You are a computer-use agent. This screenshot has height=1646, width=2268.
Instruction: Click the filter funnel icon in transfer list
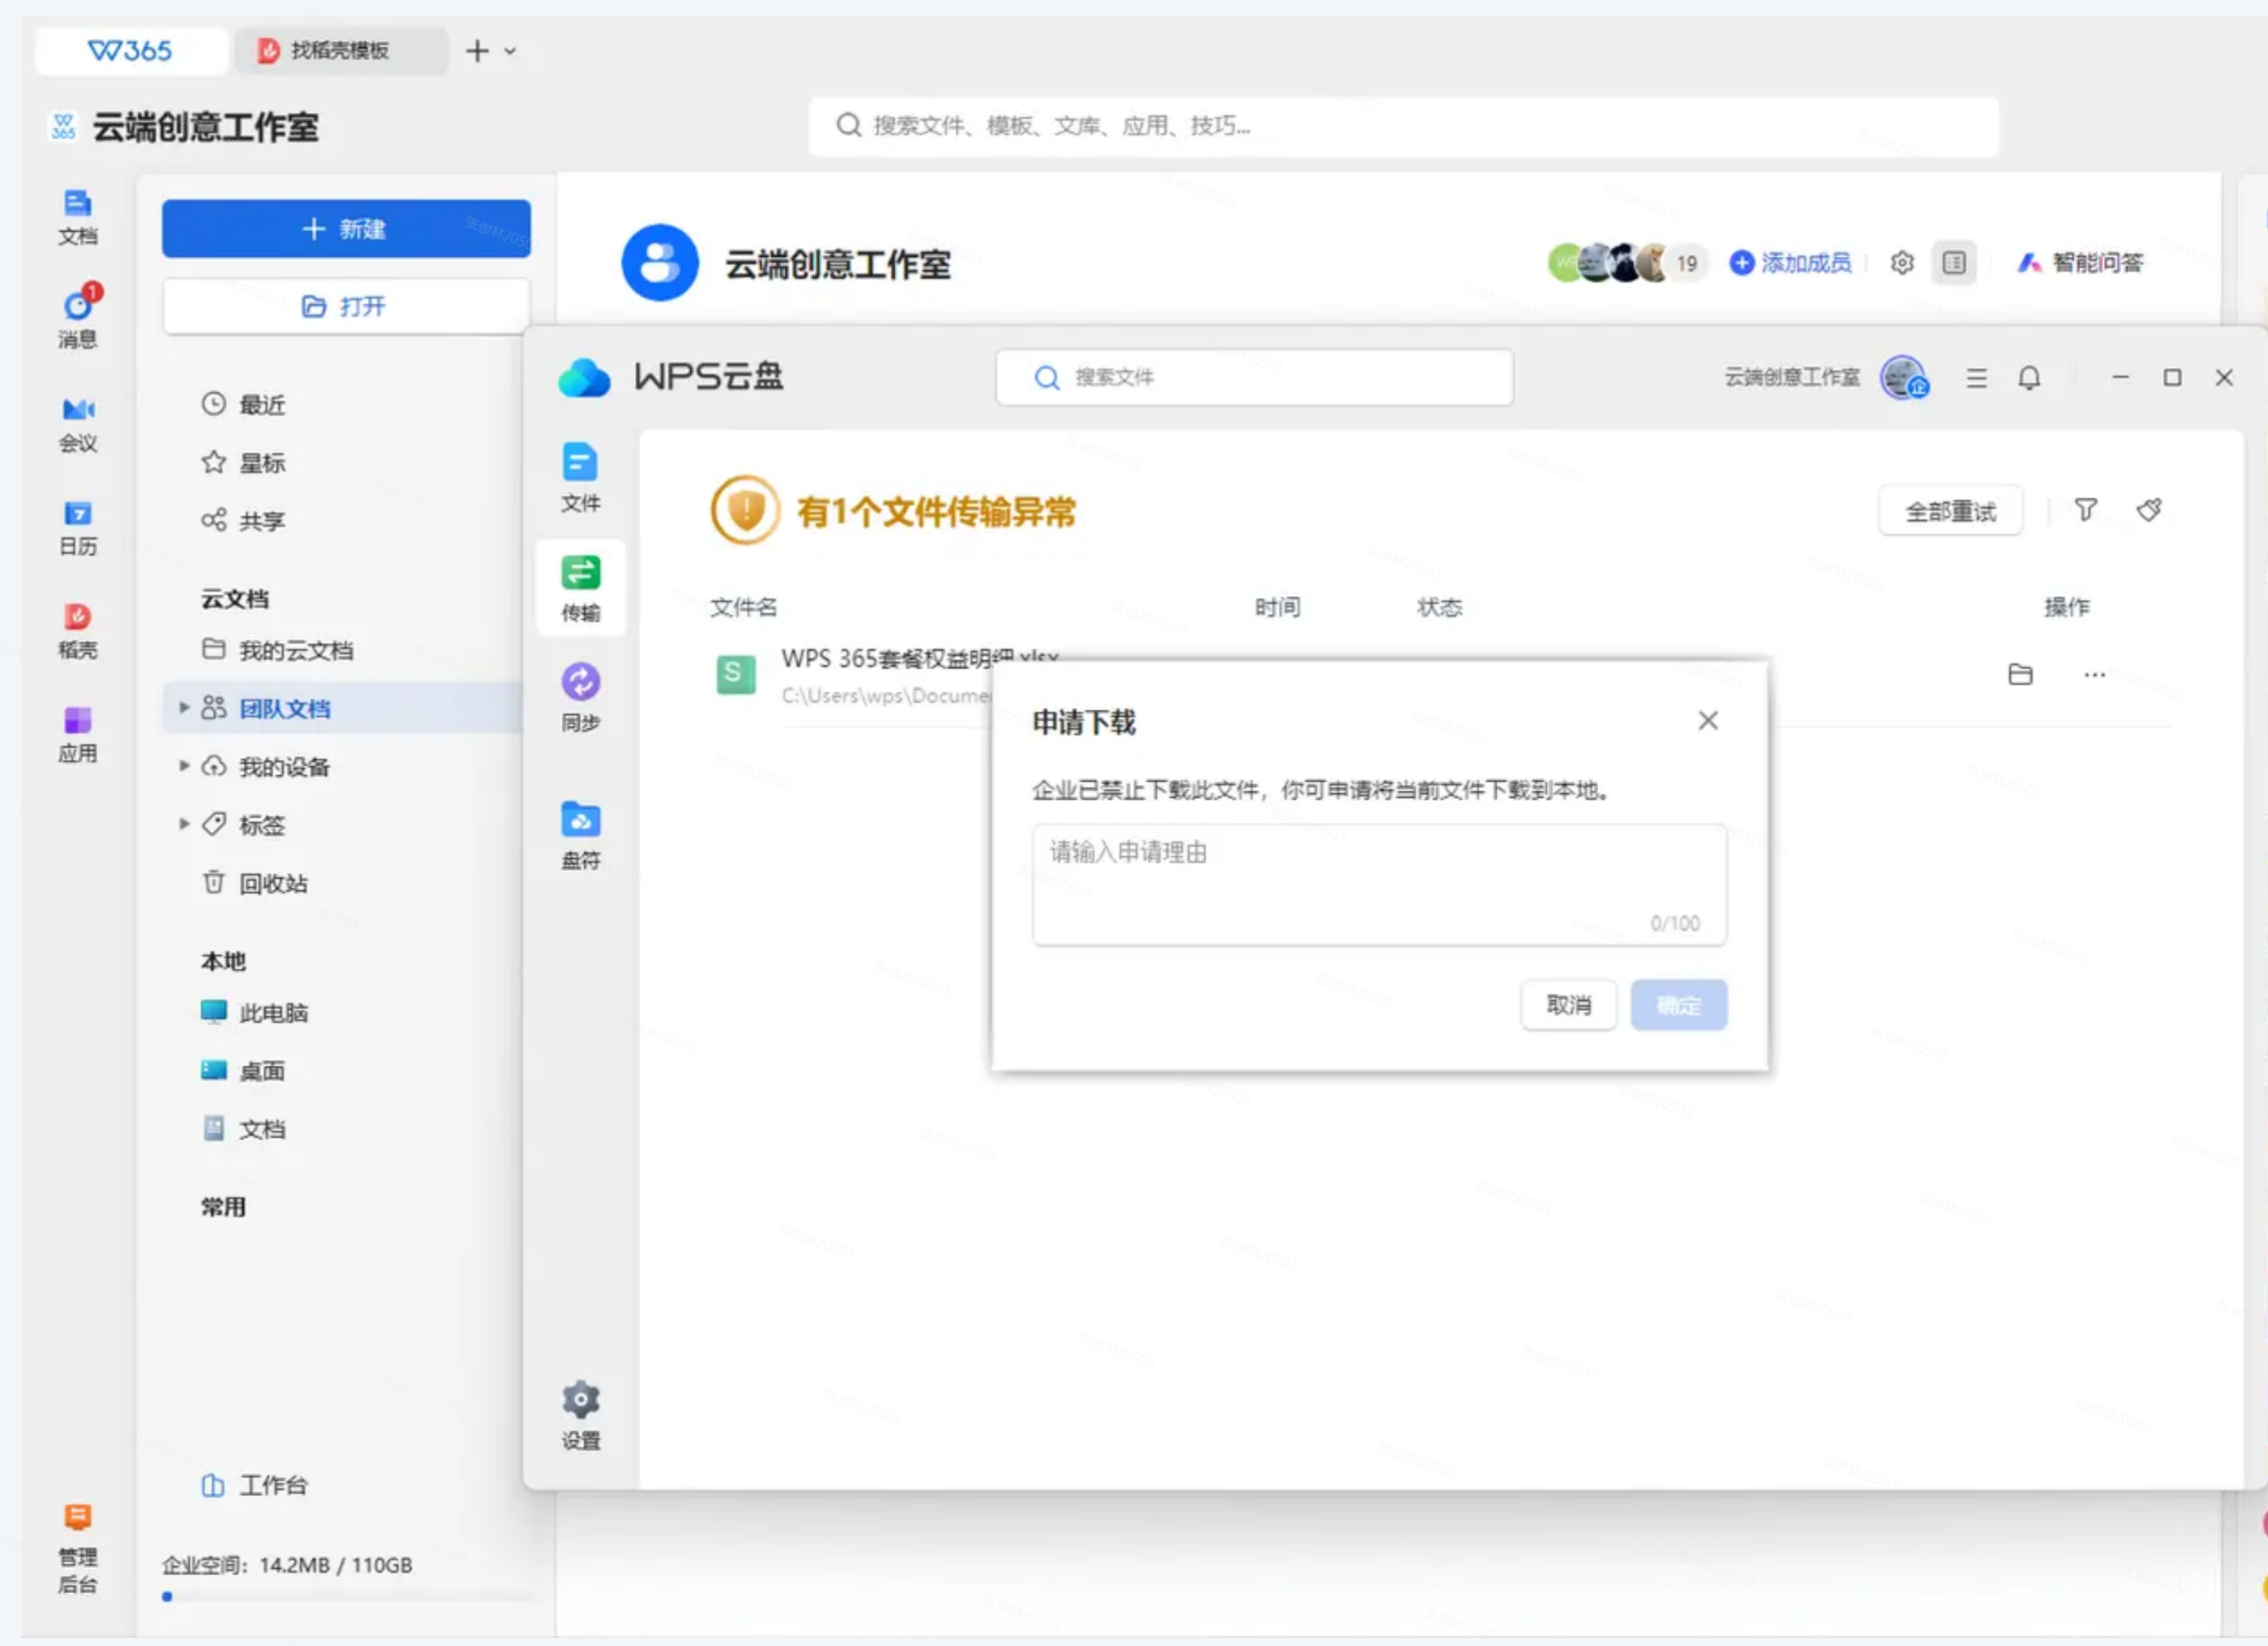2085,510
